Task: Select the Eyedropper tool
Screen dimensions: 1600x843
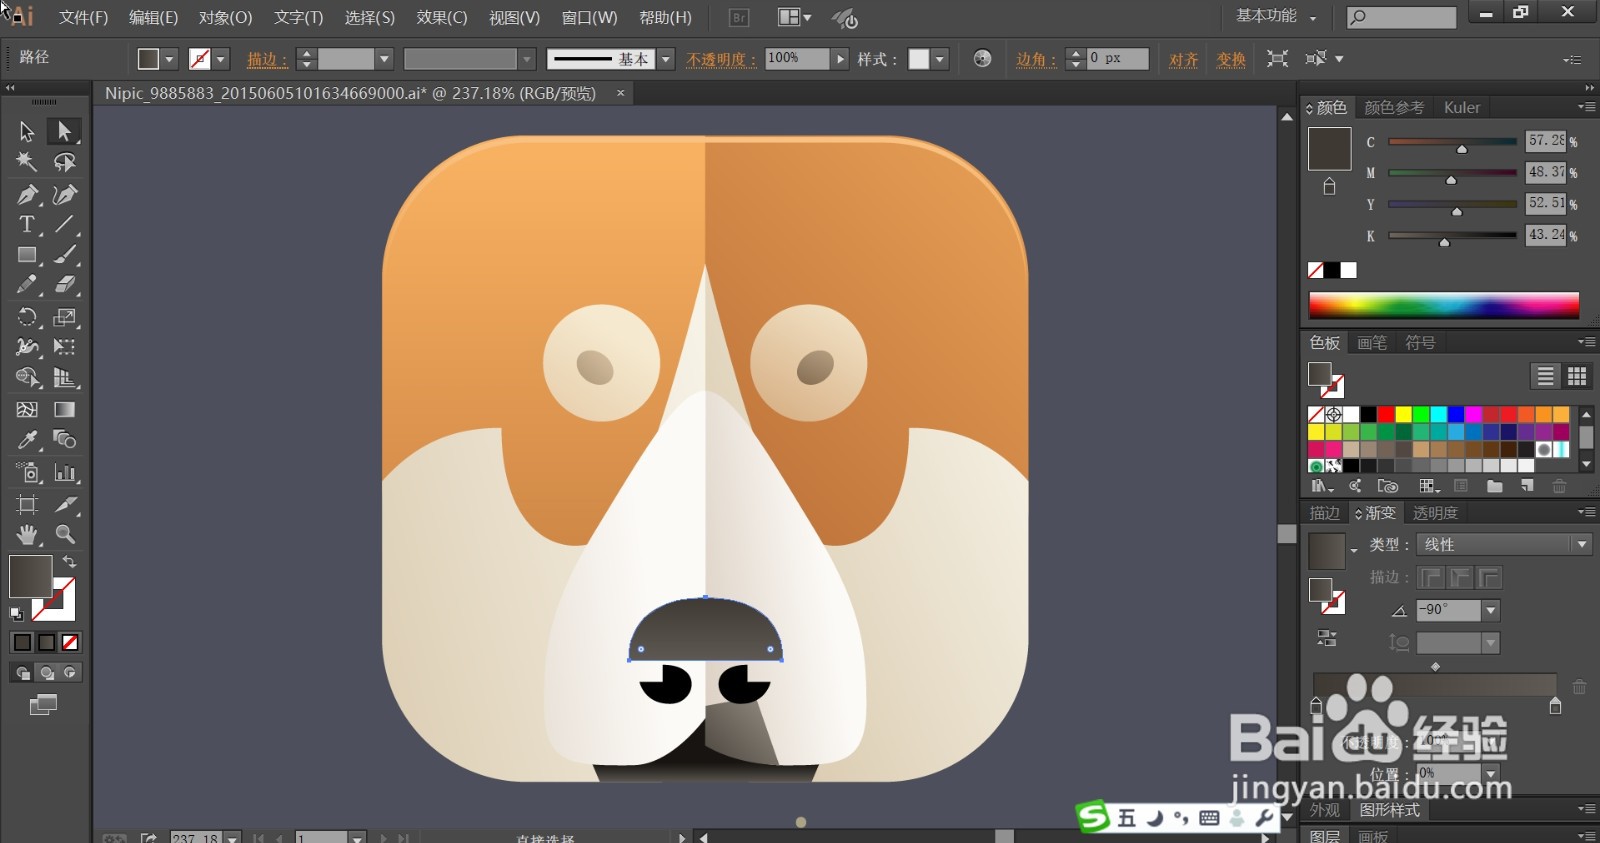Action: click(x=27, y=440)
